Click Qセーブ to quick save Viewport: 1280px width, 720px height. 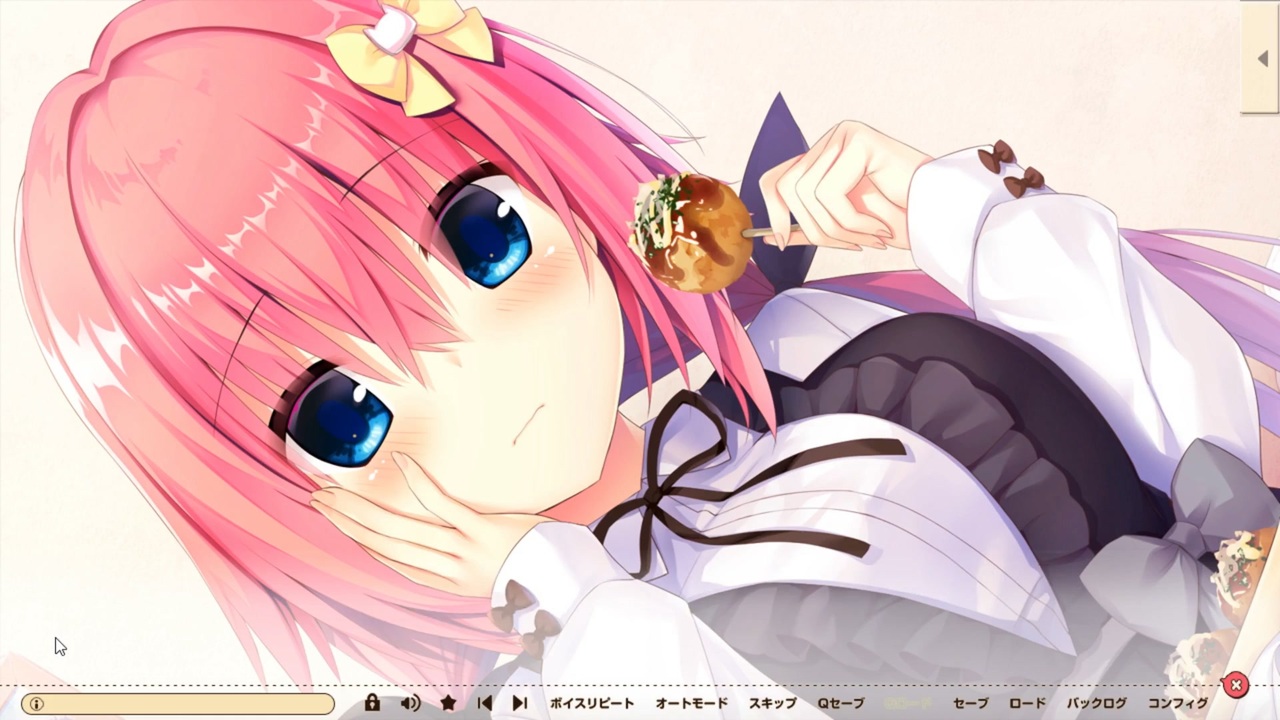pos(841,703)
